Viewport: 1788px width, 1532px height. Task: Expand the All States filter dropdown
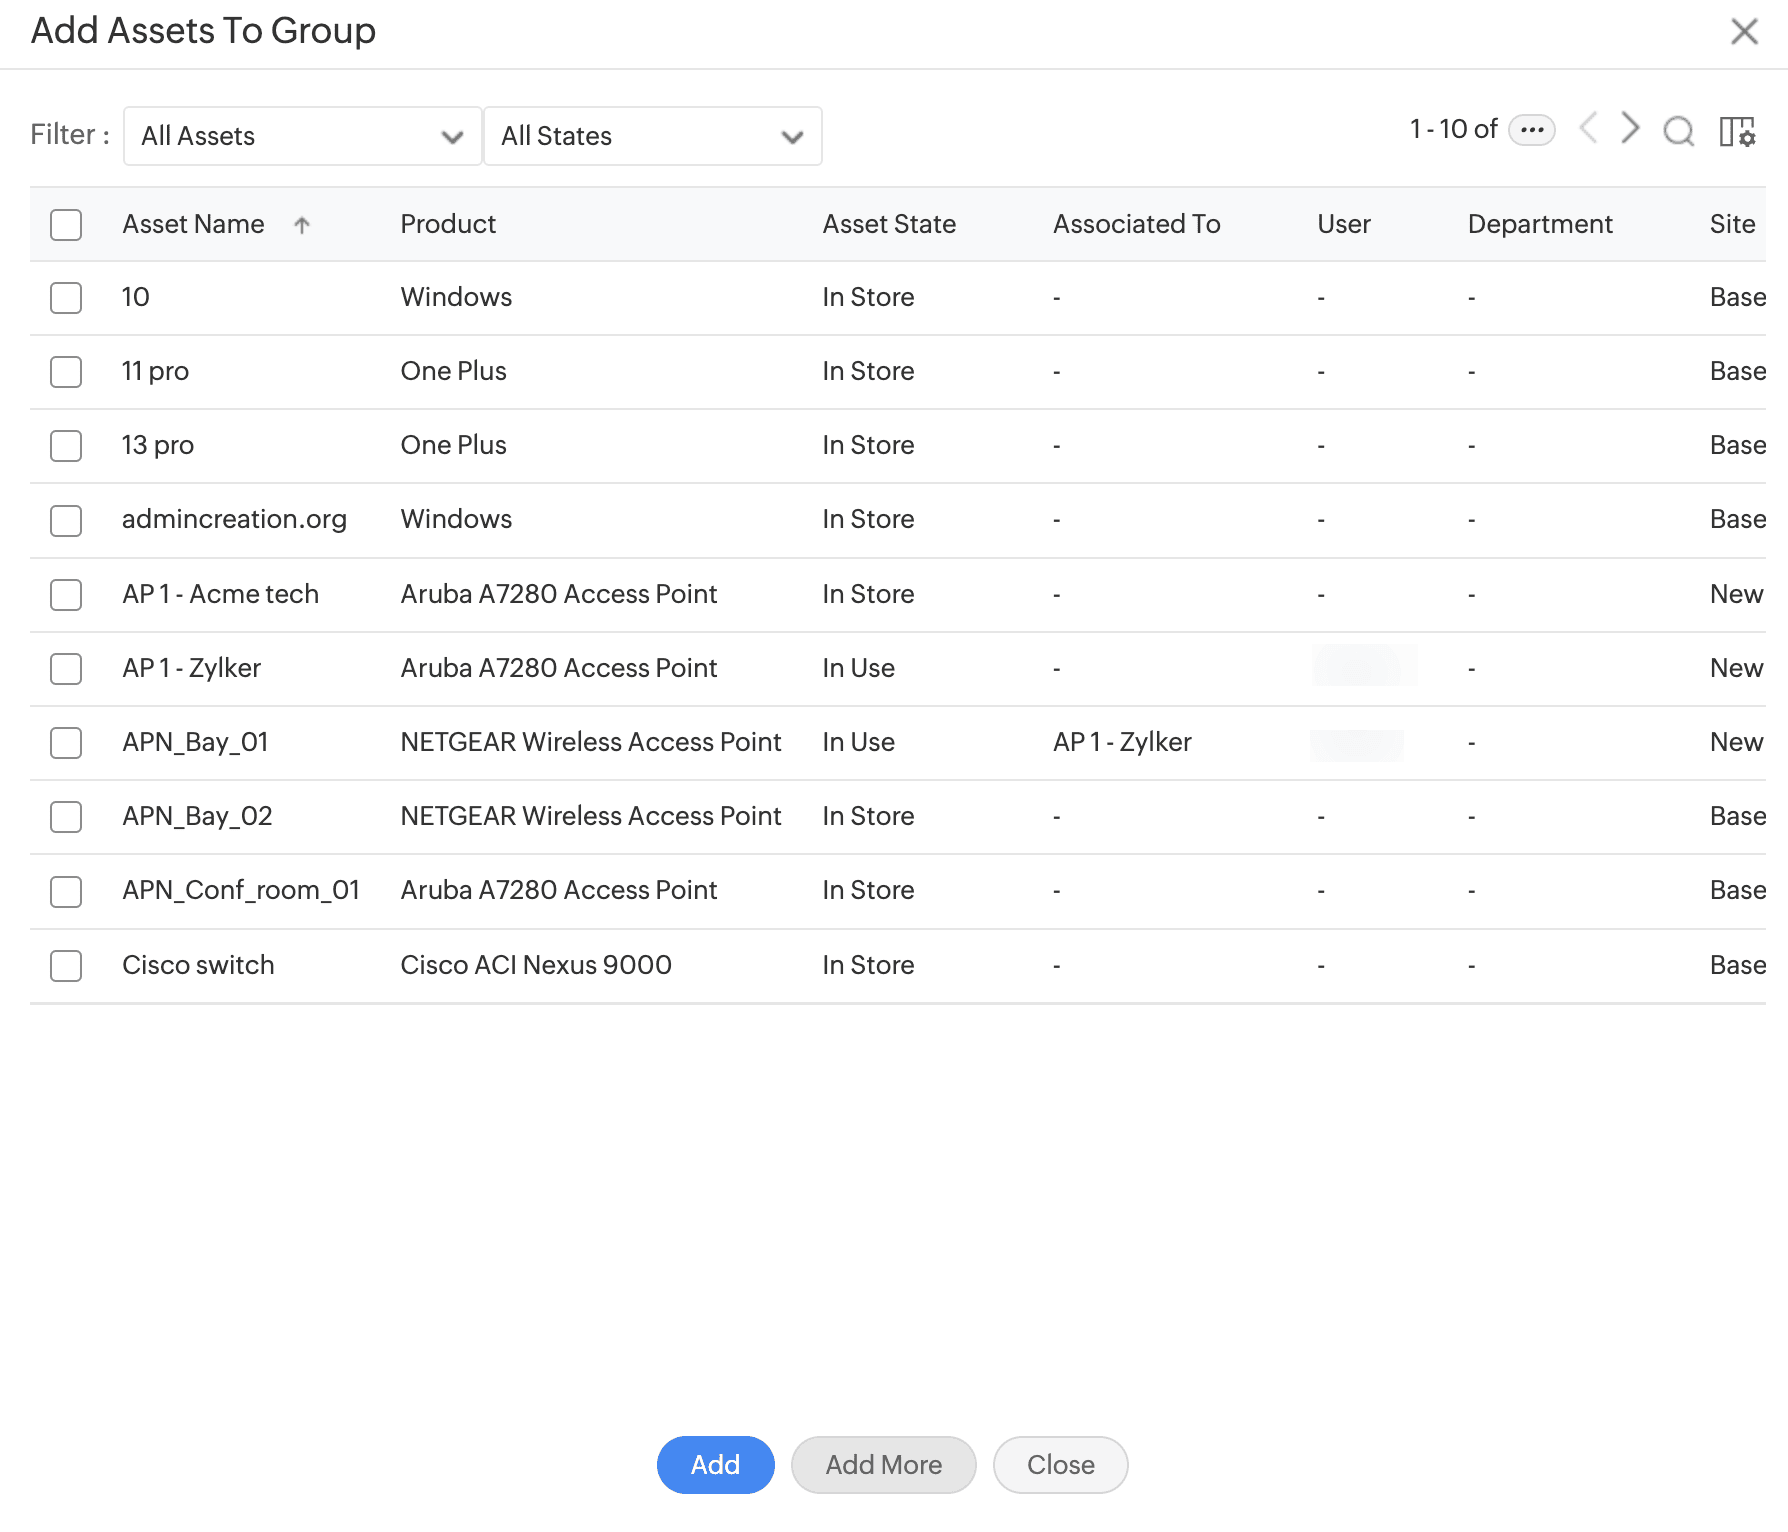point(652,136)
